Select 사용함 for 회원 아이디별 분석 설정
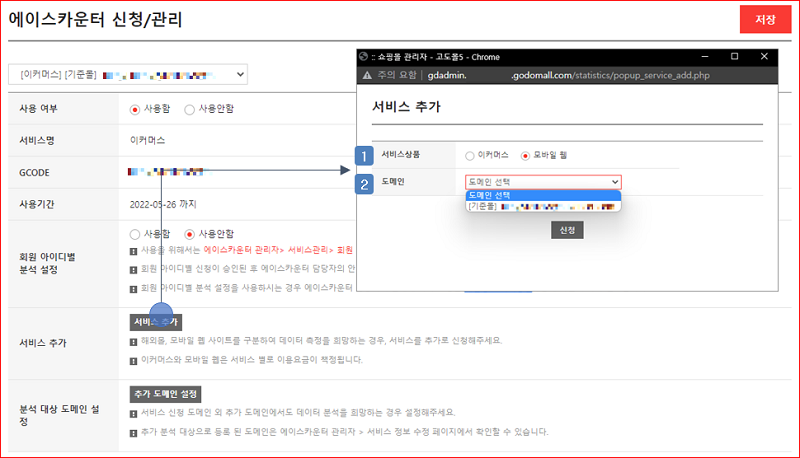This screenshot has width=800, height=458. [136, 233]
